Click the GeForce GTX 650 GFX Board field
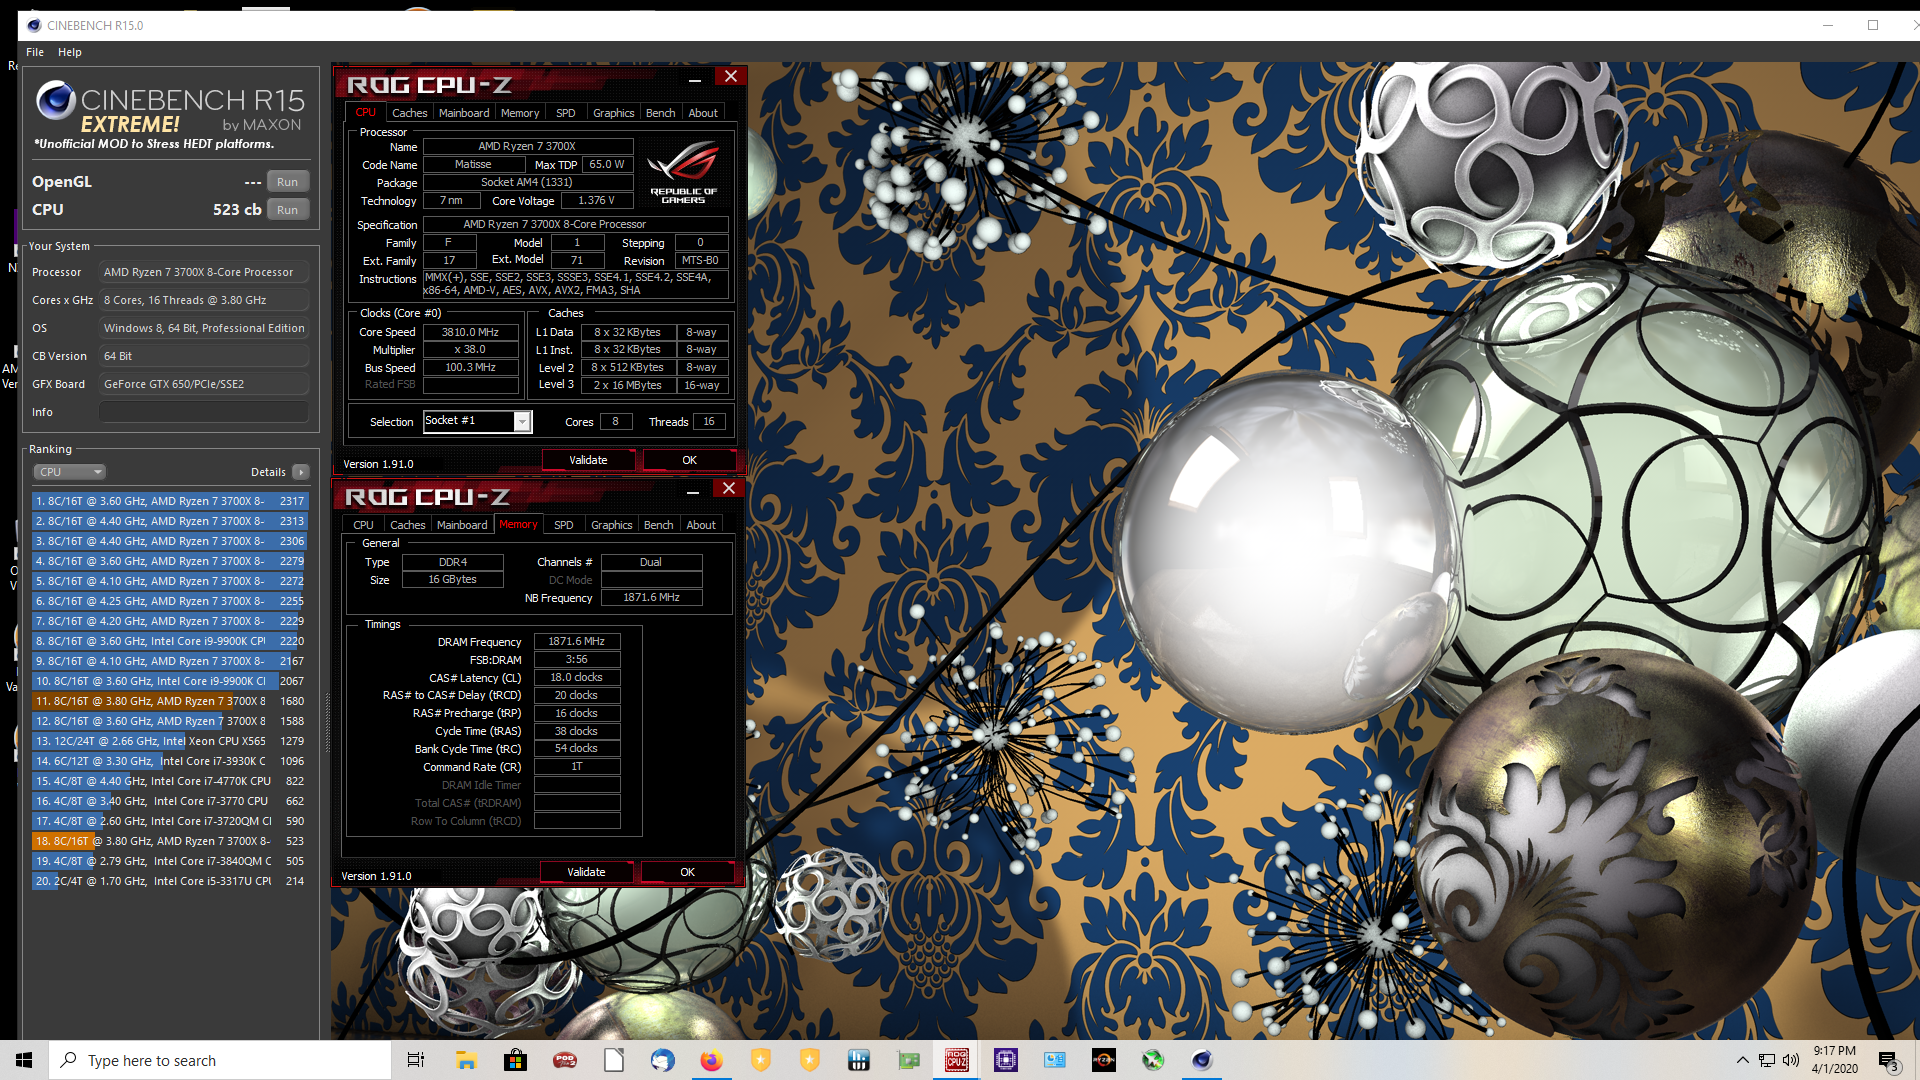 pos(203,384)
